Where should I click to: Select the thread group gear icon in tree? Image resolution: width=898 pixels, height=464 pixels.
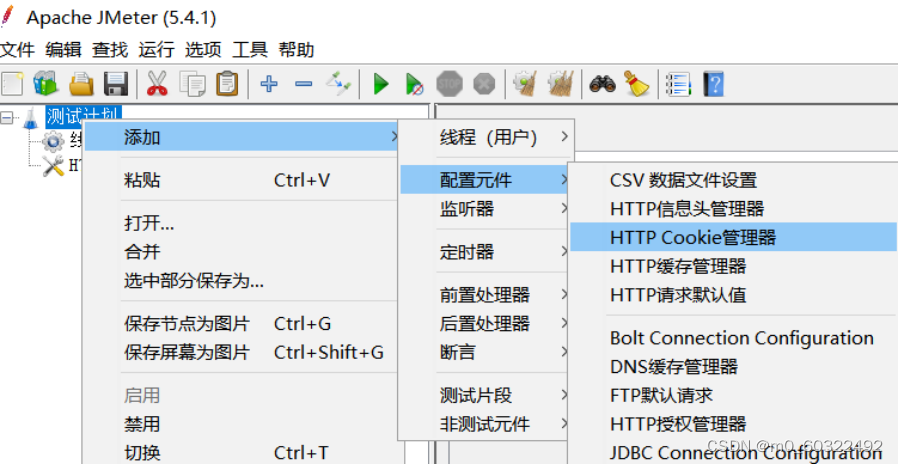[x=53, y=141]
